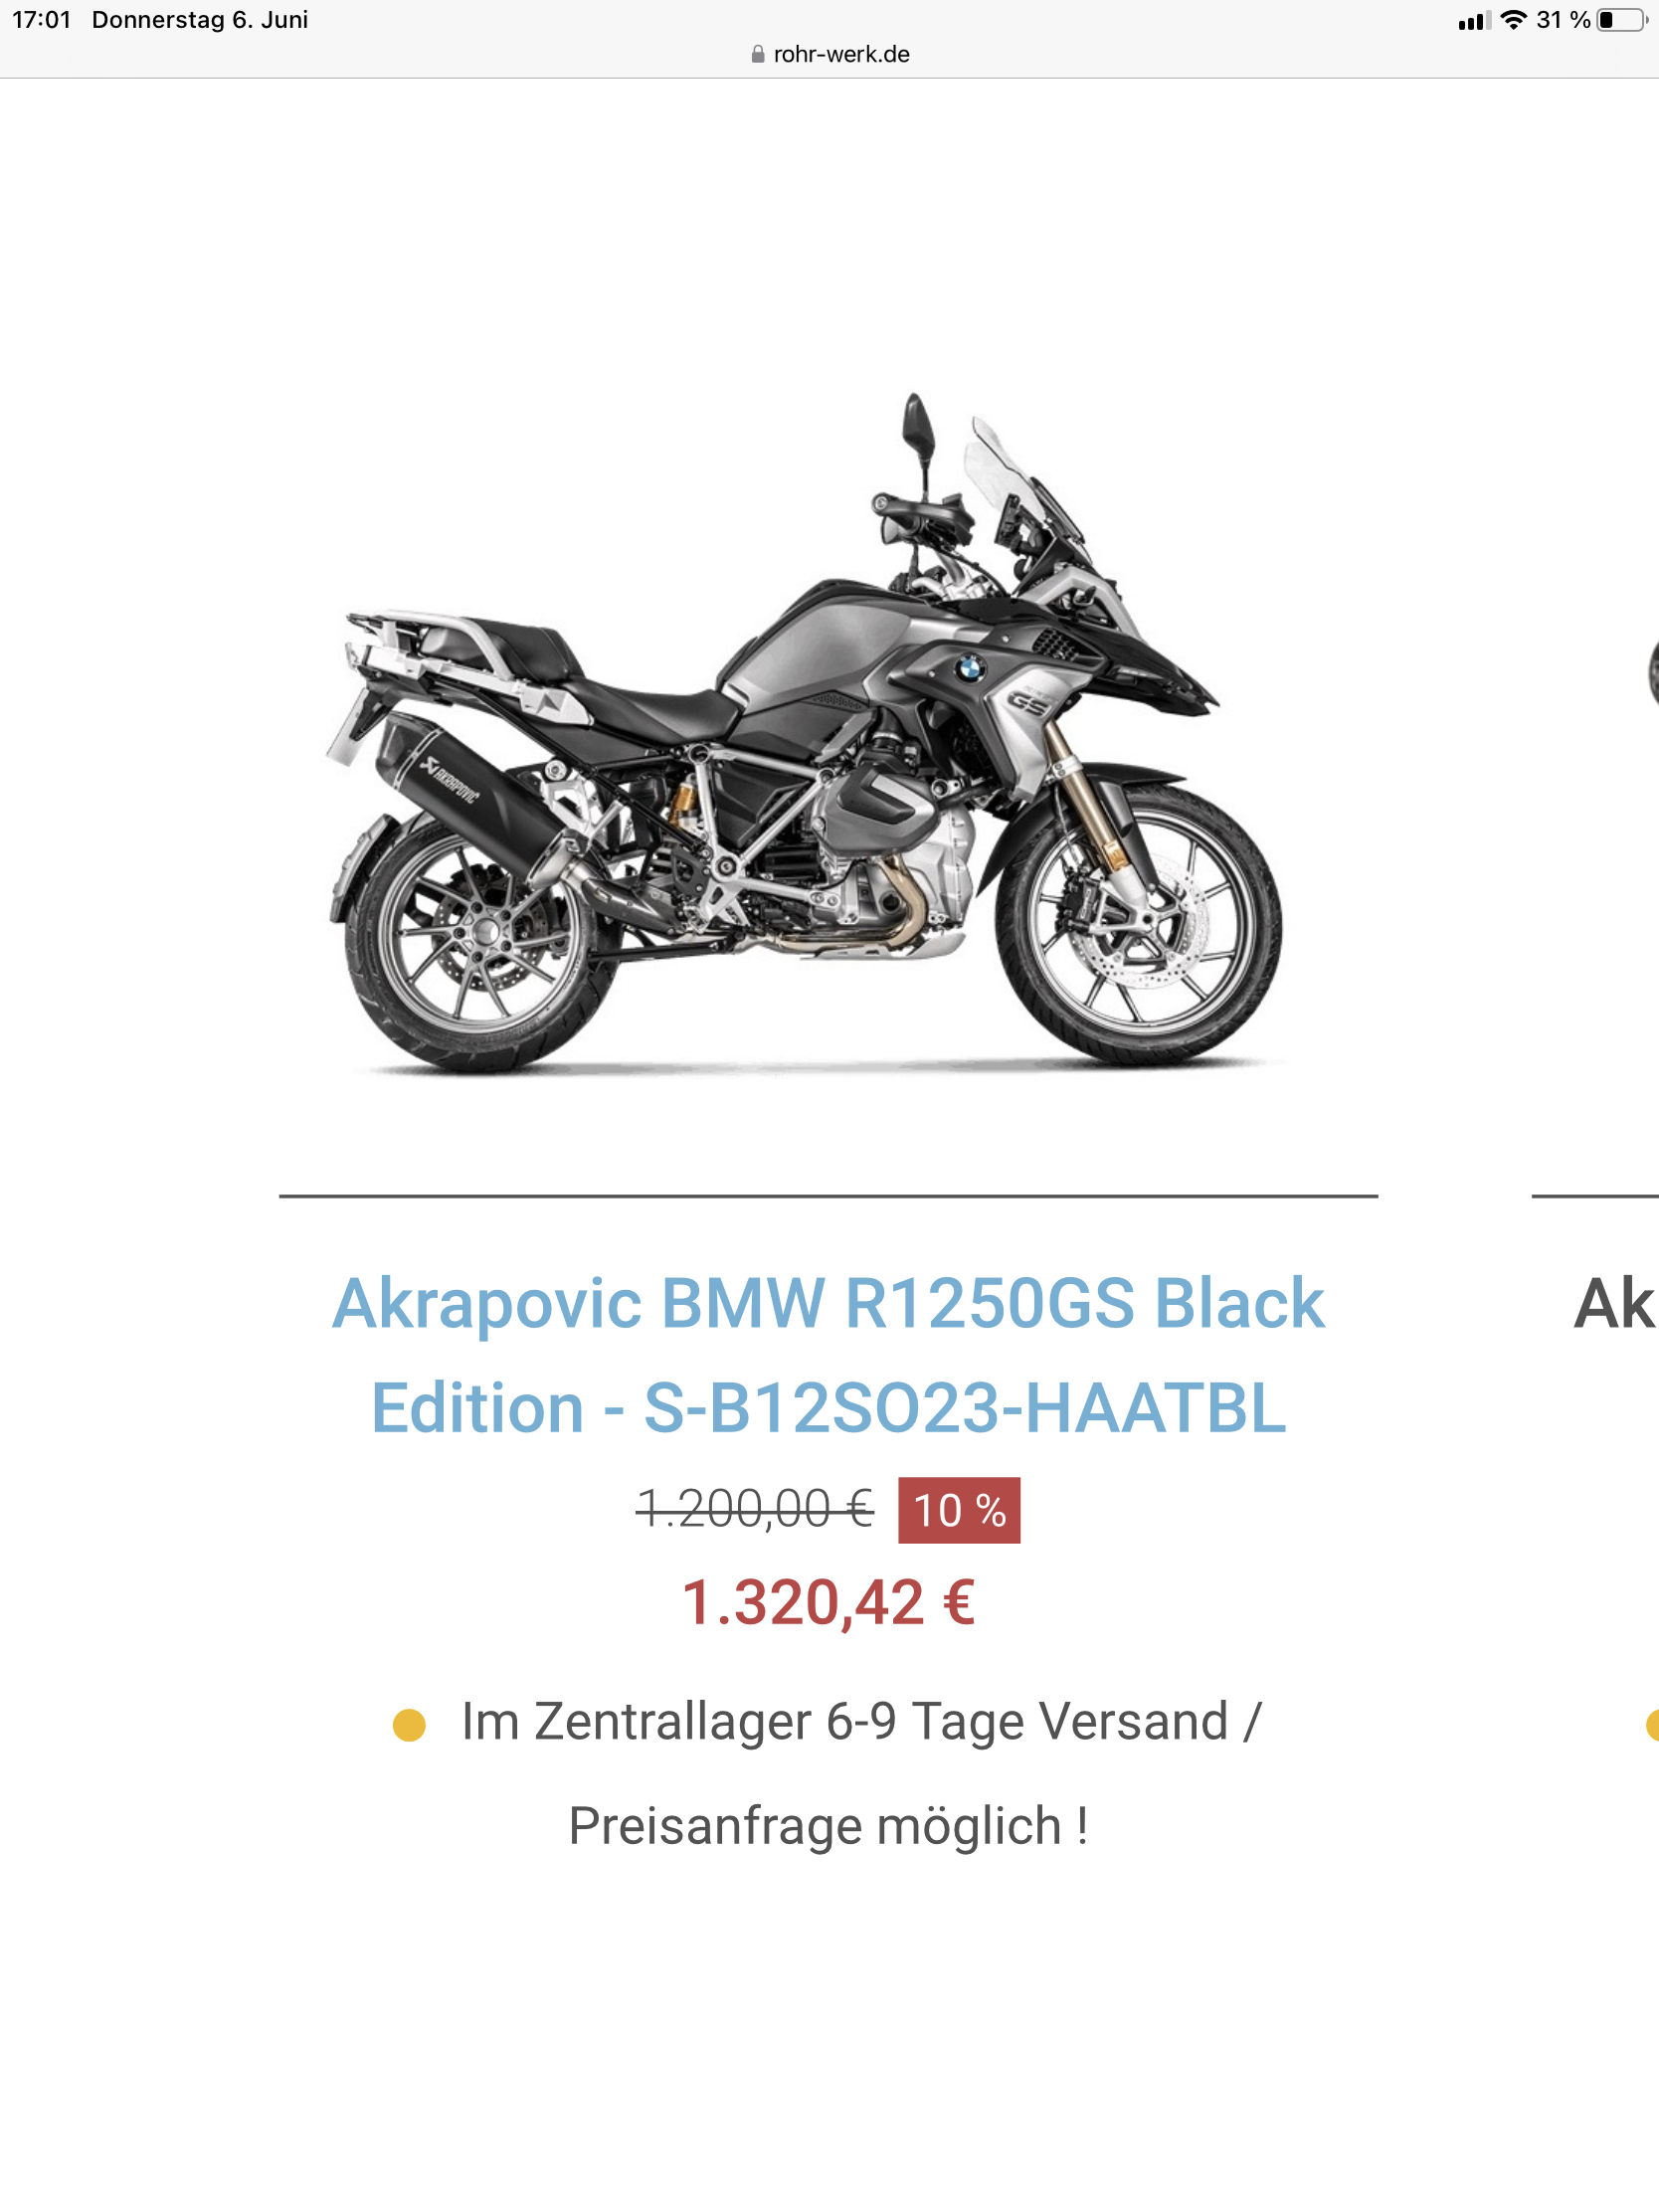
Task: Tap the rohr-werk.de address bar
Action: (830, 54)
